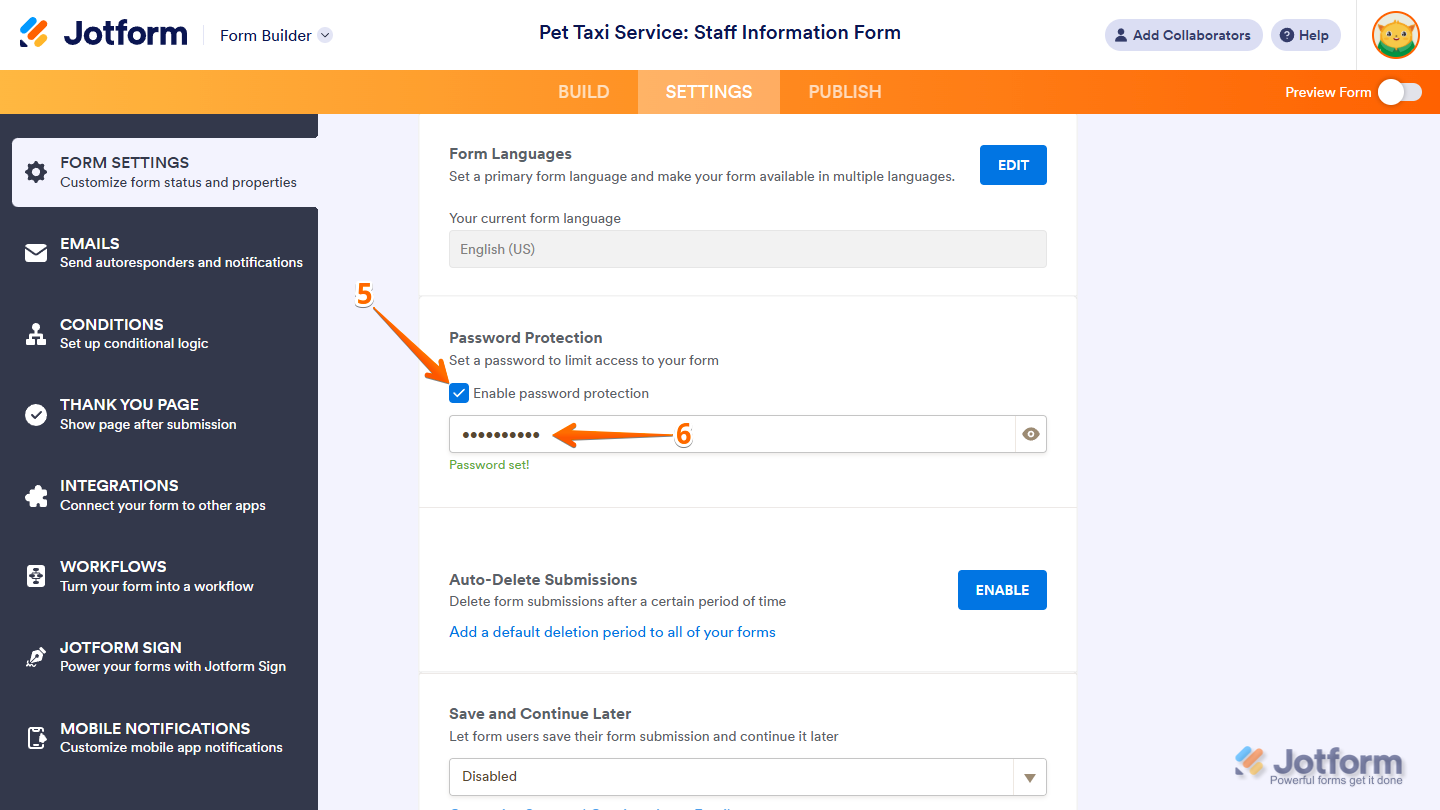
Task: Click the Integrations puzzle piece icon
Action: [x=36, y=495]
